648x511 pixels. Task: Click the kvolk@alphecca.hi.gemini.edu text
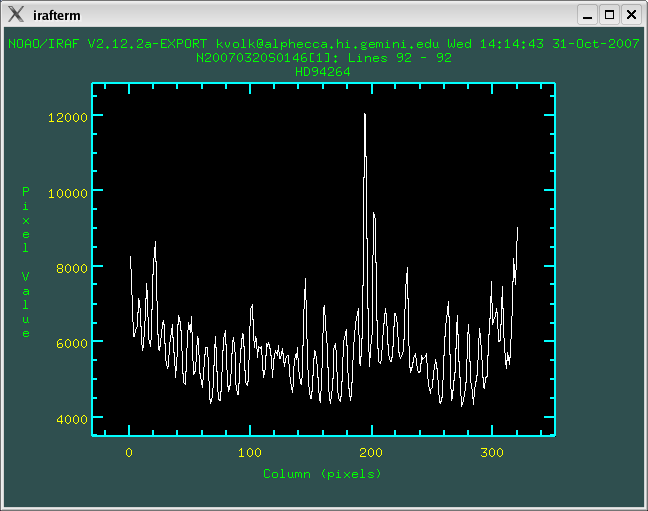point(327,44)
